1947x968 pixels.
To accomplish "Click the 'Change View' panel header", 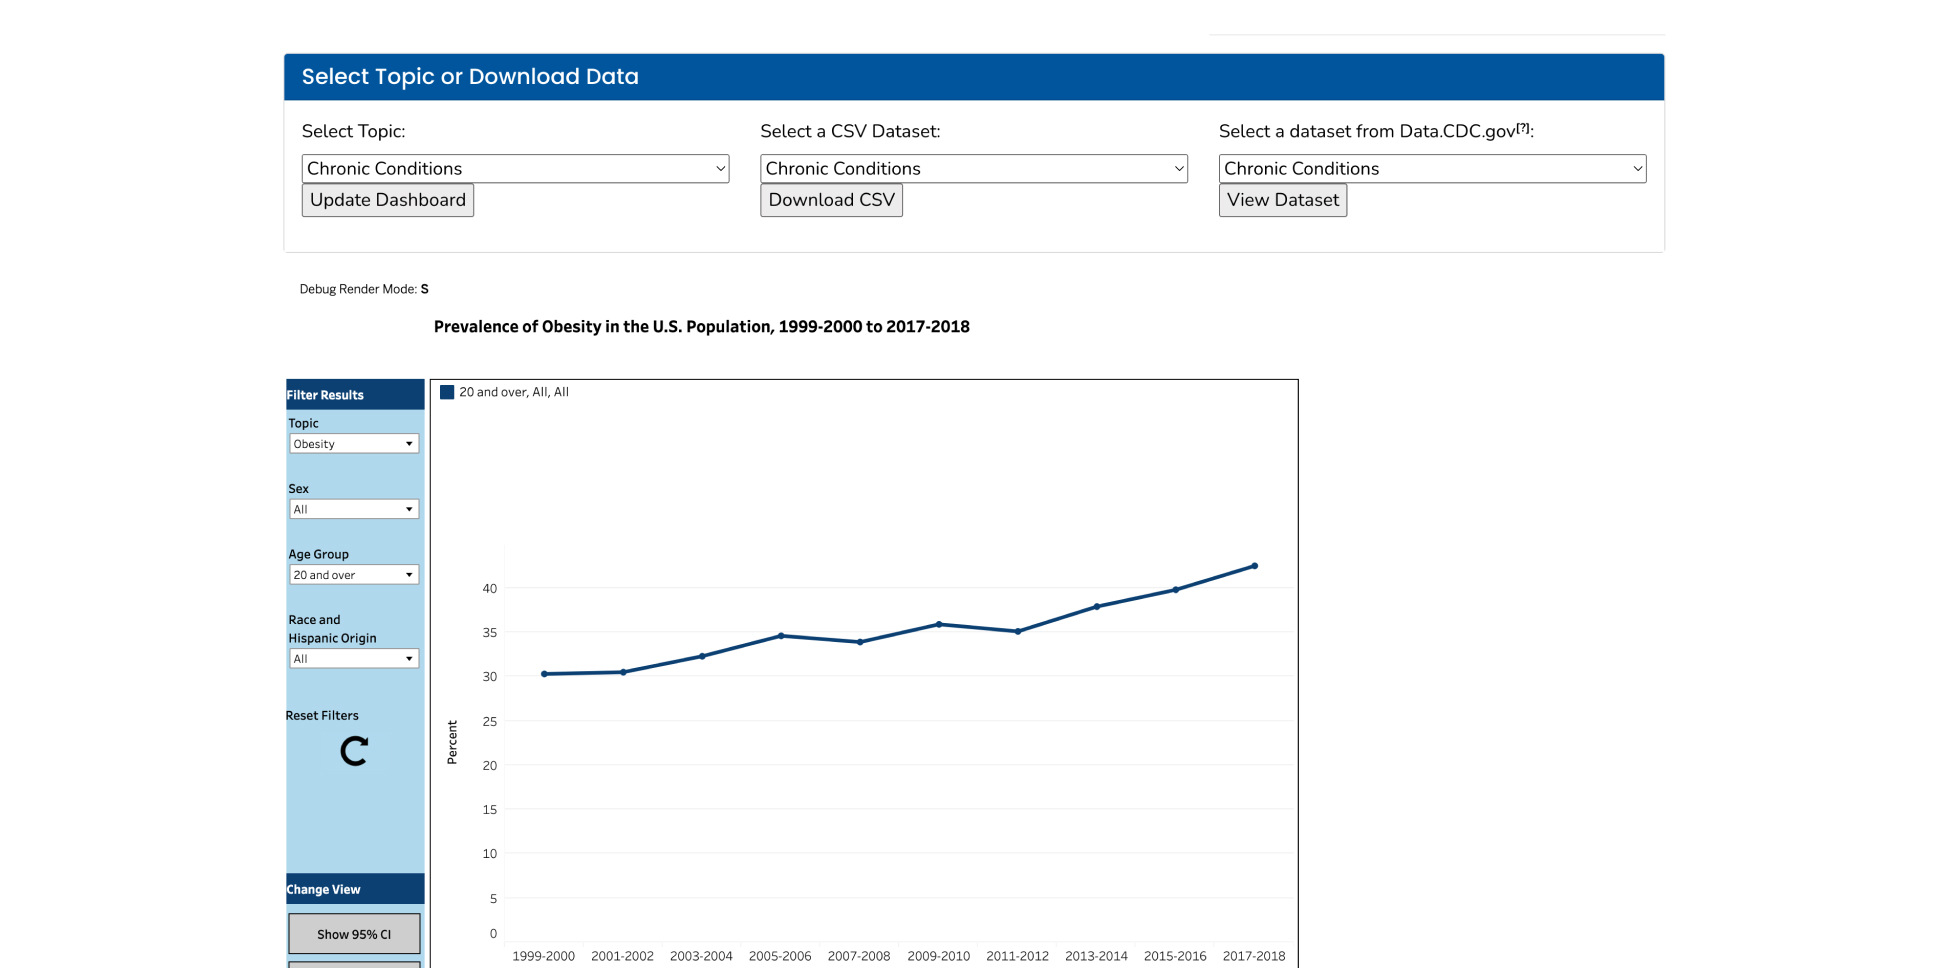I will point(355,889).
